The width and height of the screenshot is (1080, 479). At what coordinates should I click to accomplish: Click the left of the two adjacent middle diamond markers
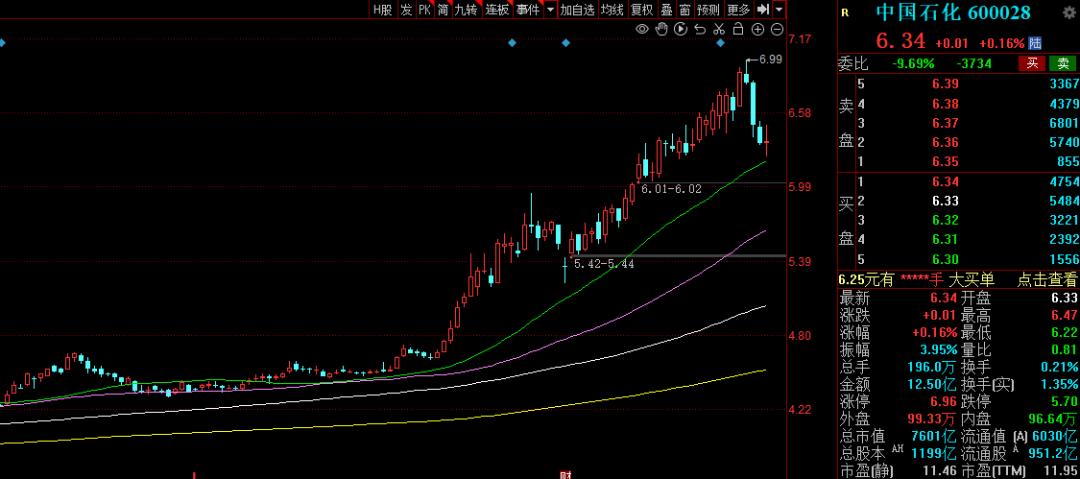coord(512,43)
